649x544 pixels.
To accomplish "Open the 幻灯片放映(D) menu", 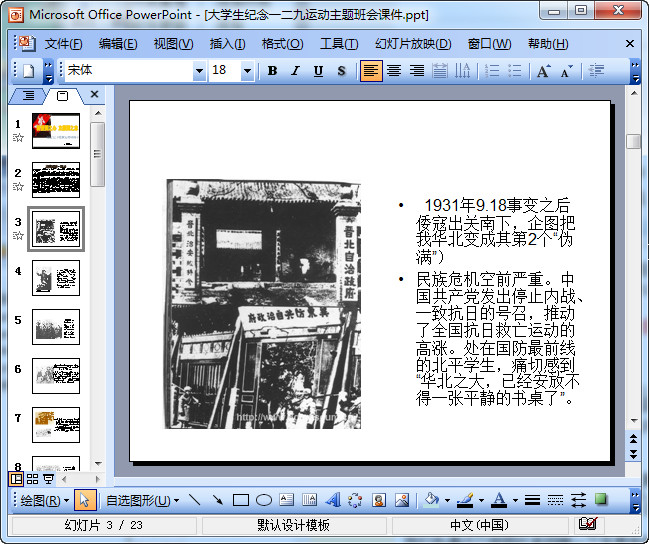I will click(413, 43).
